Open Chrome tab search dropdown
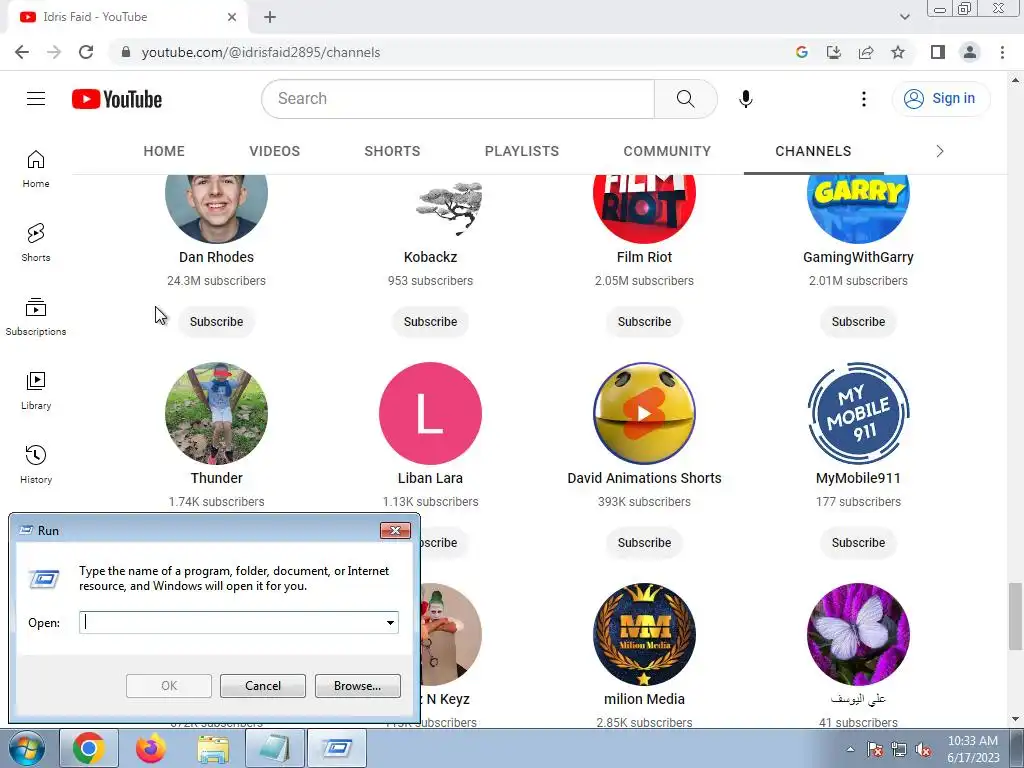 (904, 17)
